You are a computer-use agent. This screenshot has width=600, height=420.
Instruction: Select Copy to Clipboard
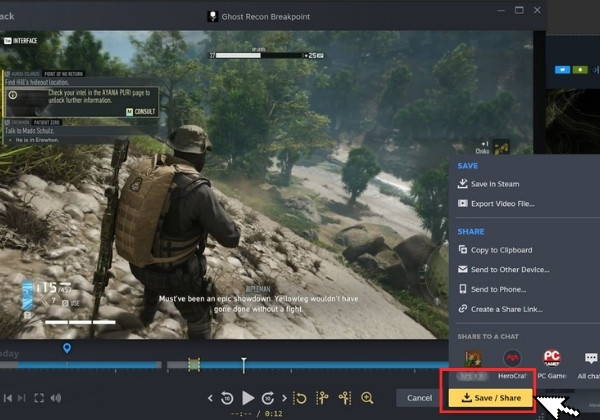pos(495,250)
